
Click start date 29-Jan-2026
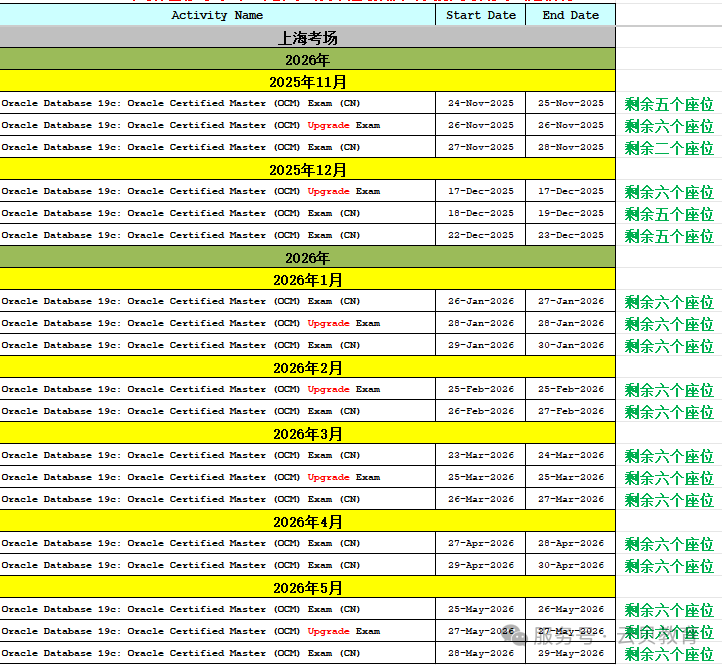tap(481, 345)
